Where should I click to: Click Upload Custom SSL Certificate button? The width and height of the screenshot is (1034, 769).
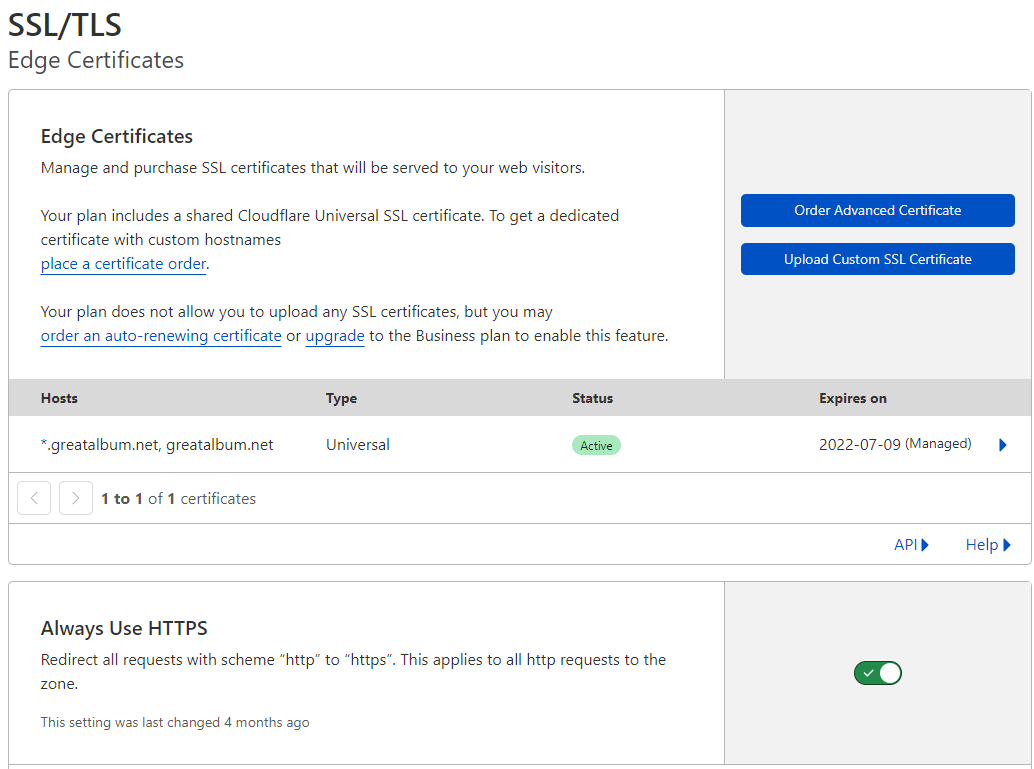pos(877,259)
